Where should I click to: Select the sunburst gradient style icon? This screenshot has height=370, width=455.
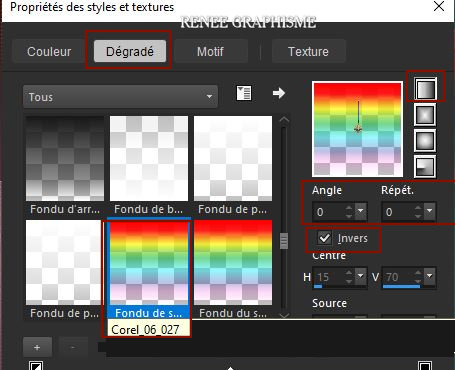[x=425, y=141]
